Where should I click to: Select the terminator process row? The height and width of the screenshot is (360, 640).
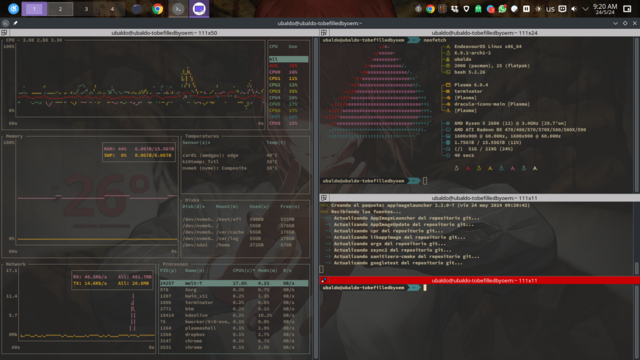tap(234, 302)
